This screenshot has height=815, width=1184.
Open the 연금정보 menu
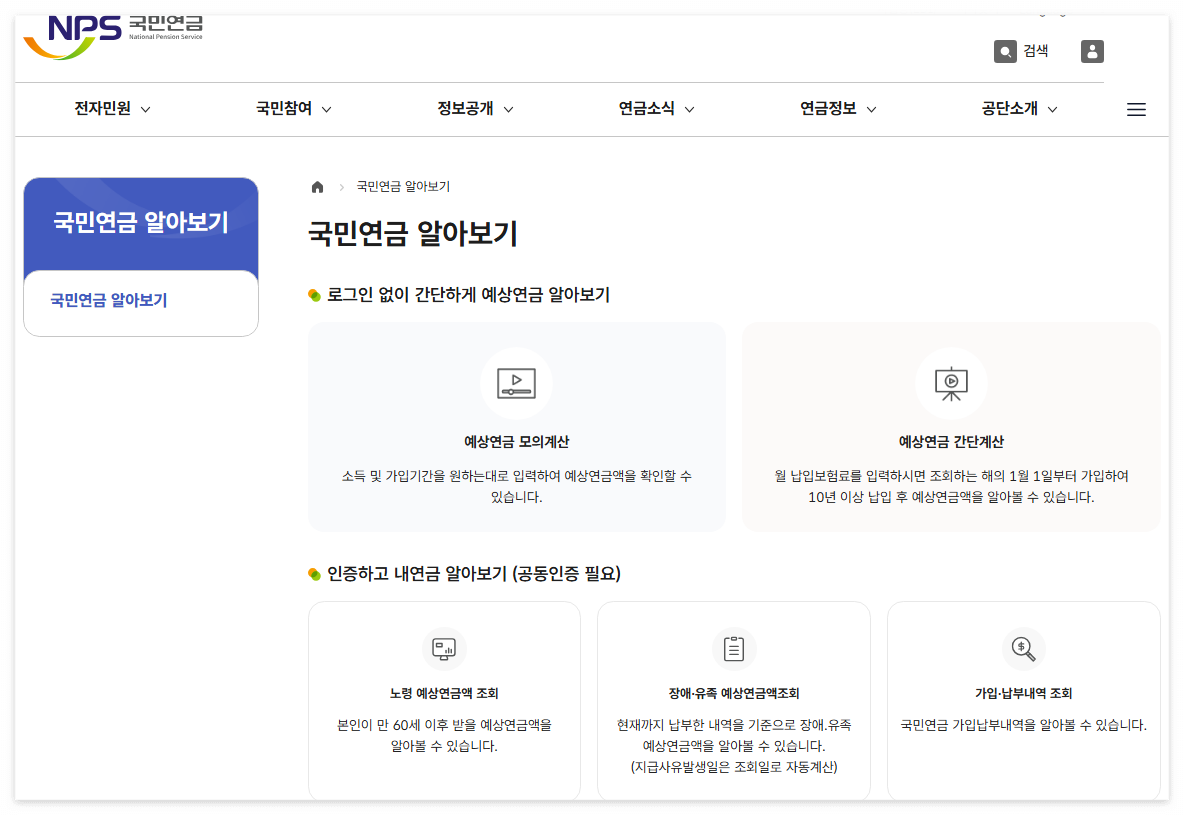click(828, 109)
